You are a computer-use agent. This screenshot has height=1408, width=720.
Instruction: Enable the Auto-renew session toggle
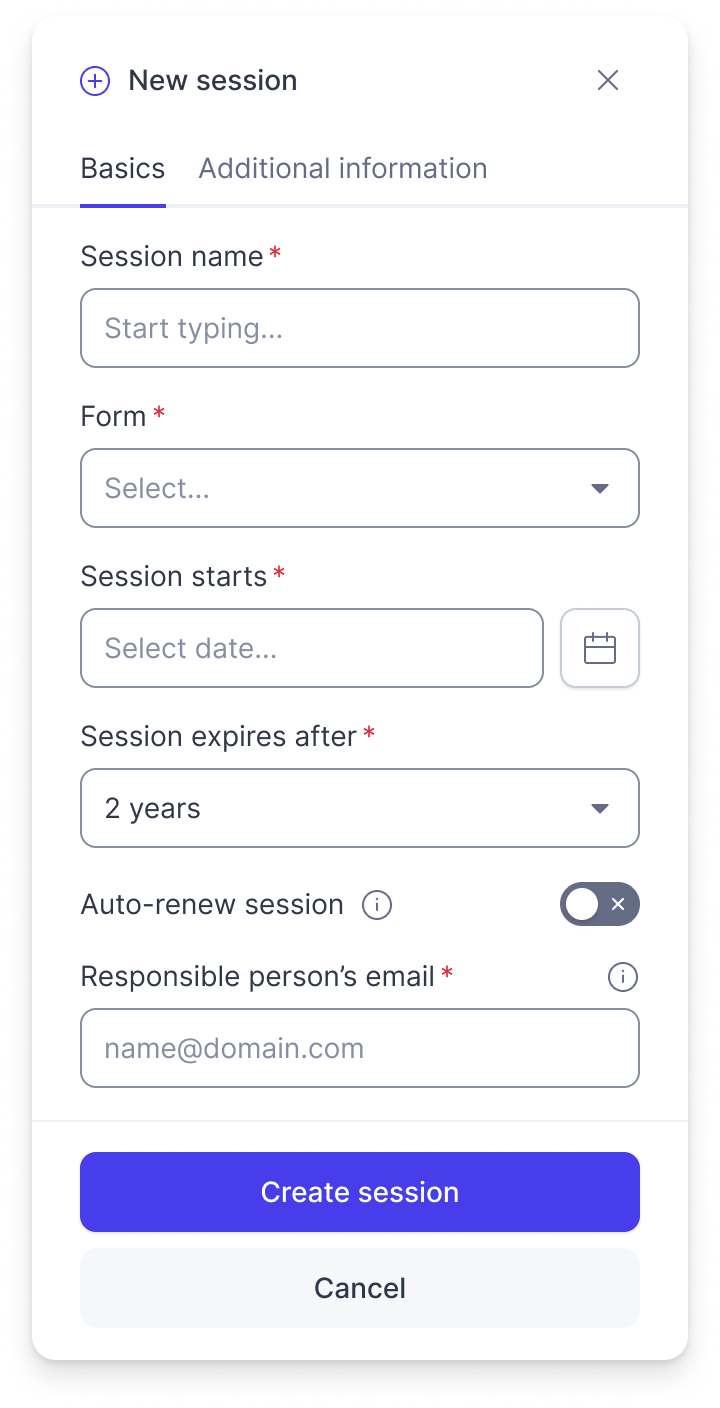[600, 904]
